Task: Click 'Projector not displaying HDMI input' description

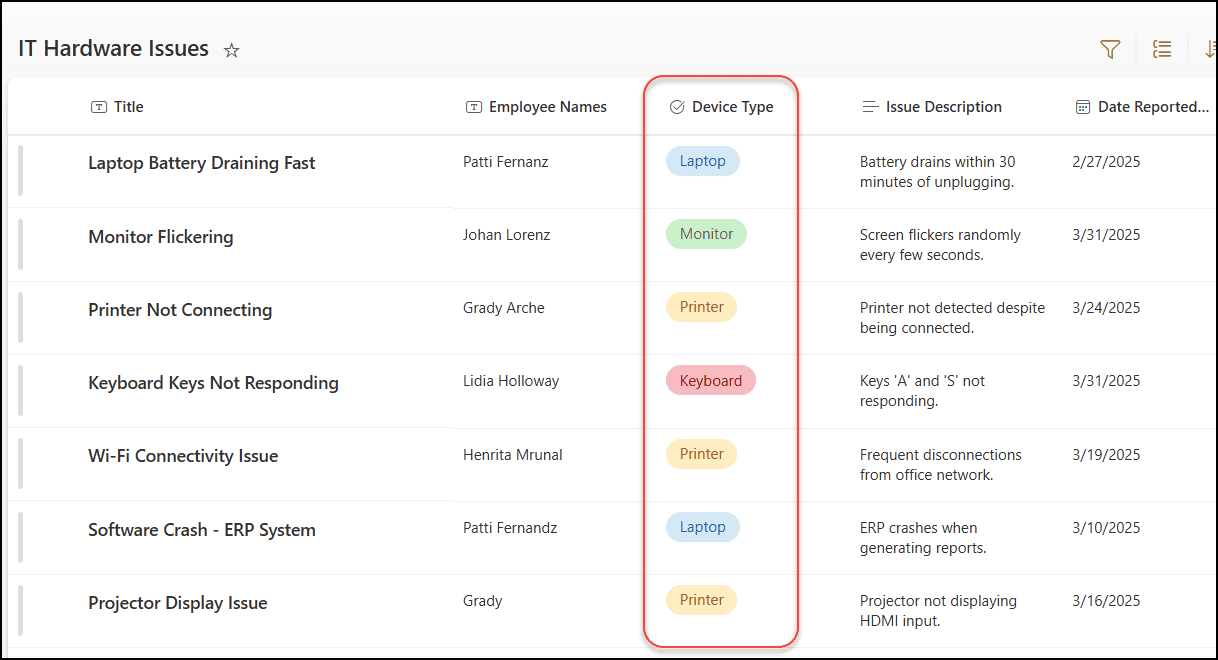Action: click(938, 611)
